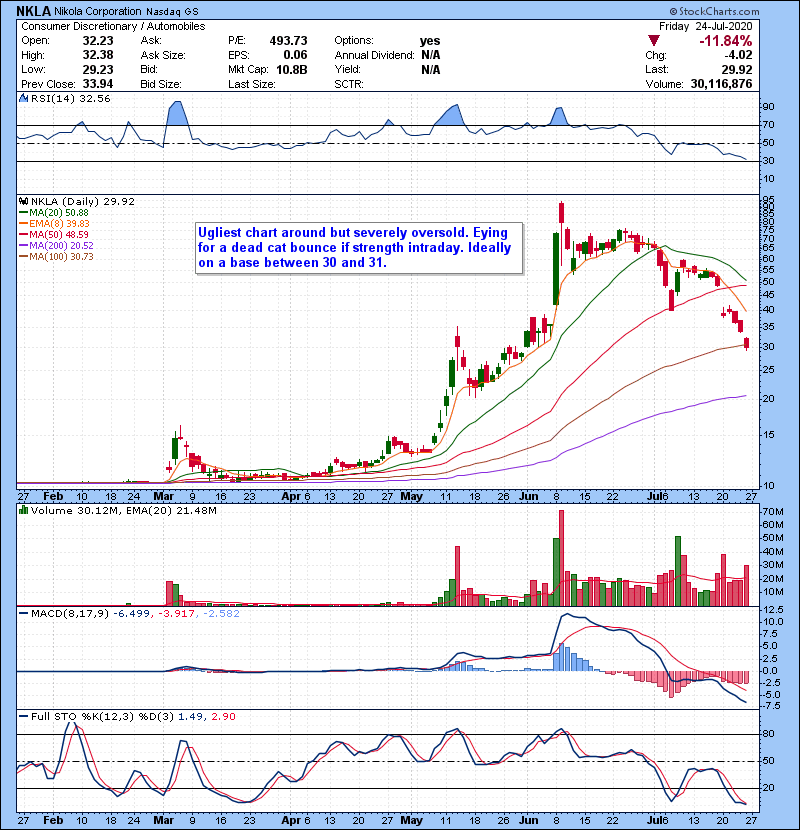Click the Last price 29.92
The width and height of the screenshot is (800, 830).
click(737, 69)
